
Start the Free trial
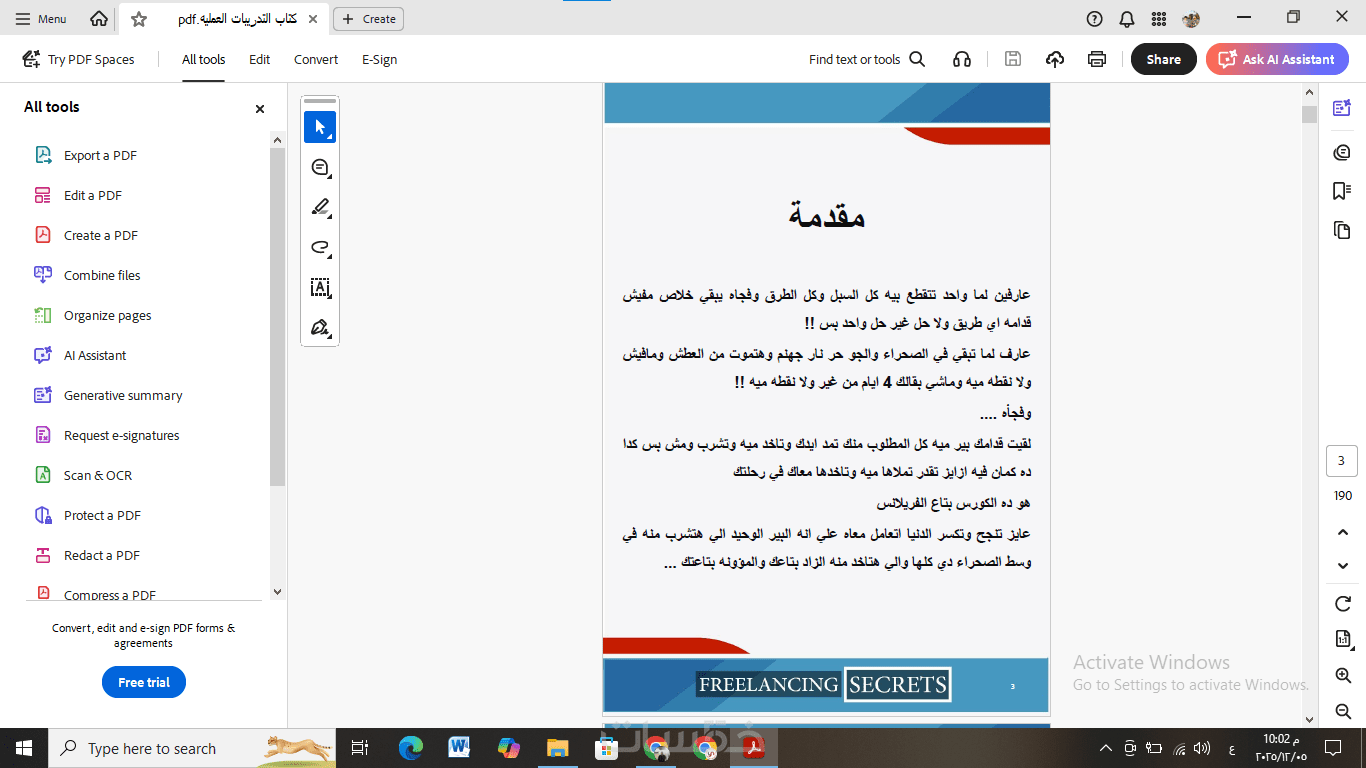[x=144, y=682]
